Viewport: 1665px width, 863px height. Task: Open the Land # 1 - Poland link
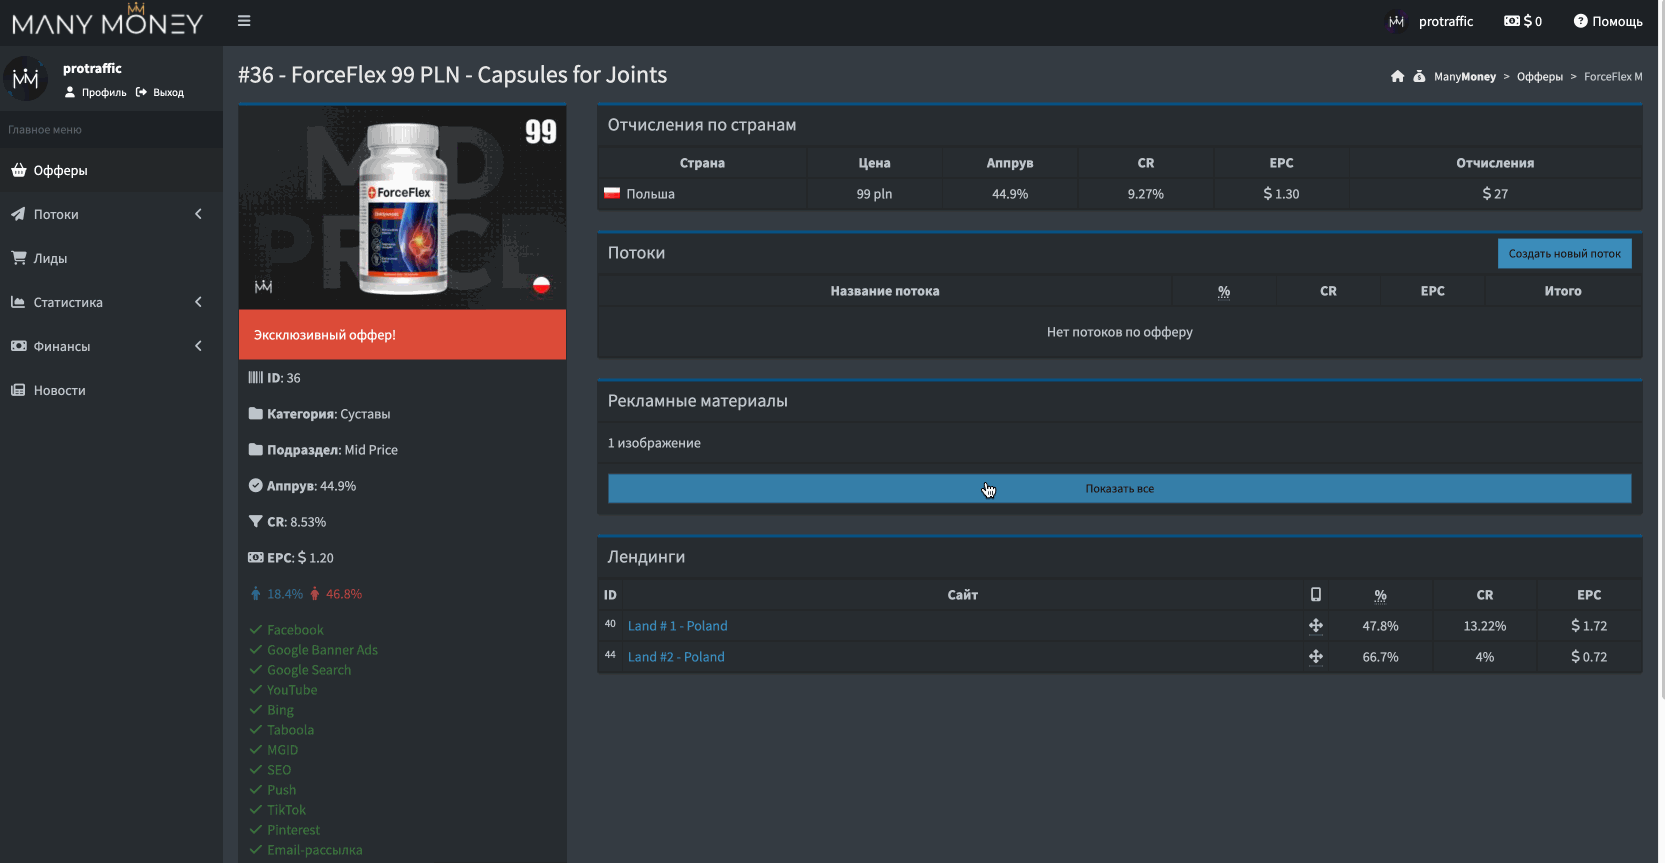[677, 626]
